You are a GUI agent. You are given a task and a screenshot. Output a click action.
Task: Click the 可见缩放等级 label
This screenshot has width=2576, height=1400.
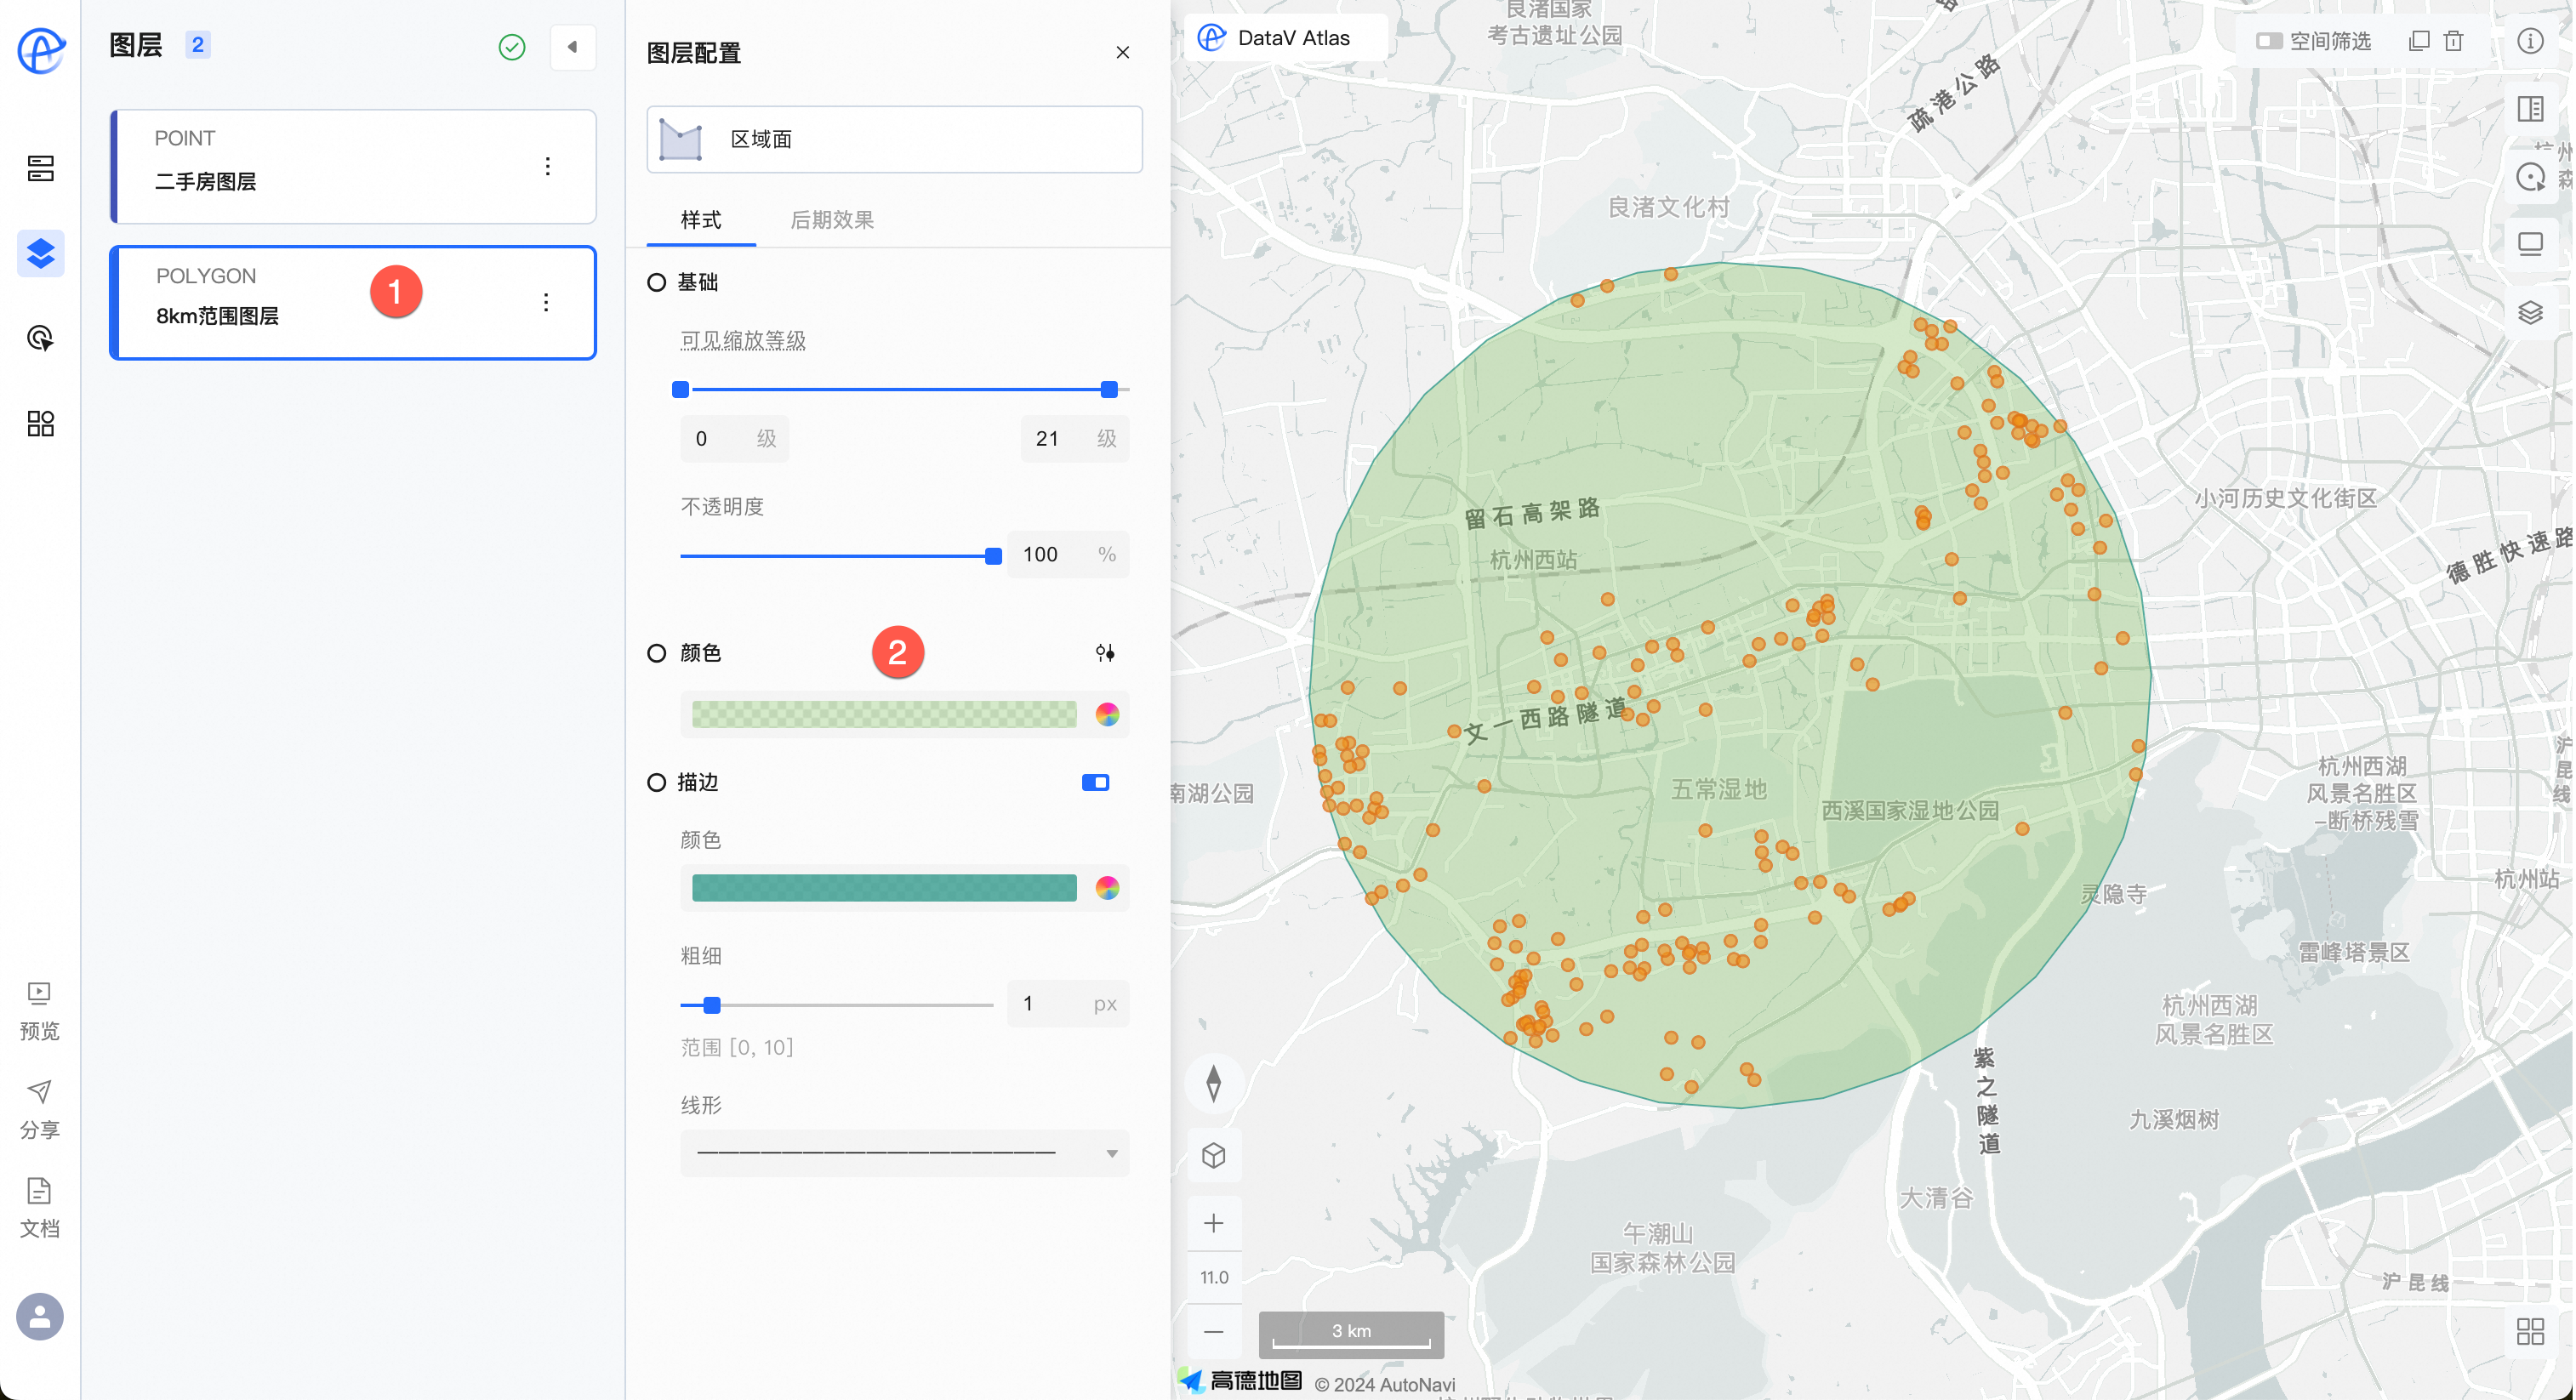(x=743, y=341)
